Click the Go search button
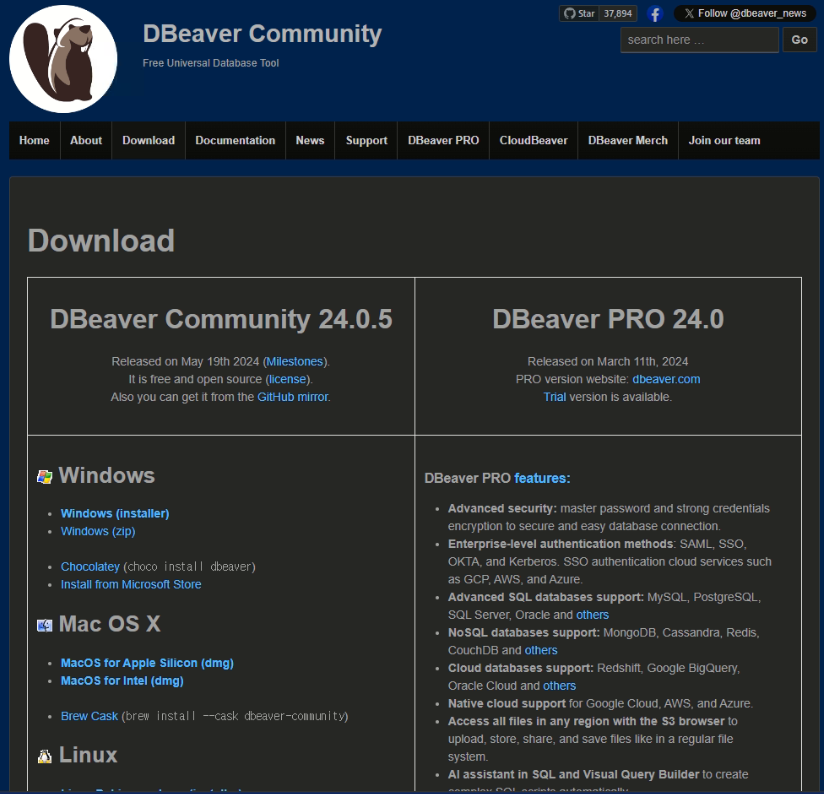Screen dimensions: 824x794 799,40
